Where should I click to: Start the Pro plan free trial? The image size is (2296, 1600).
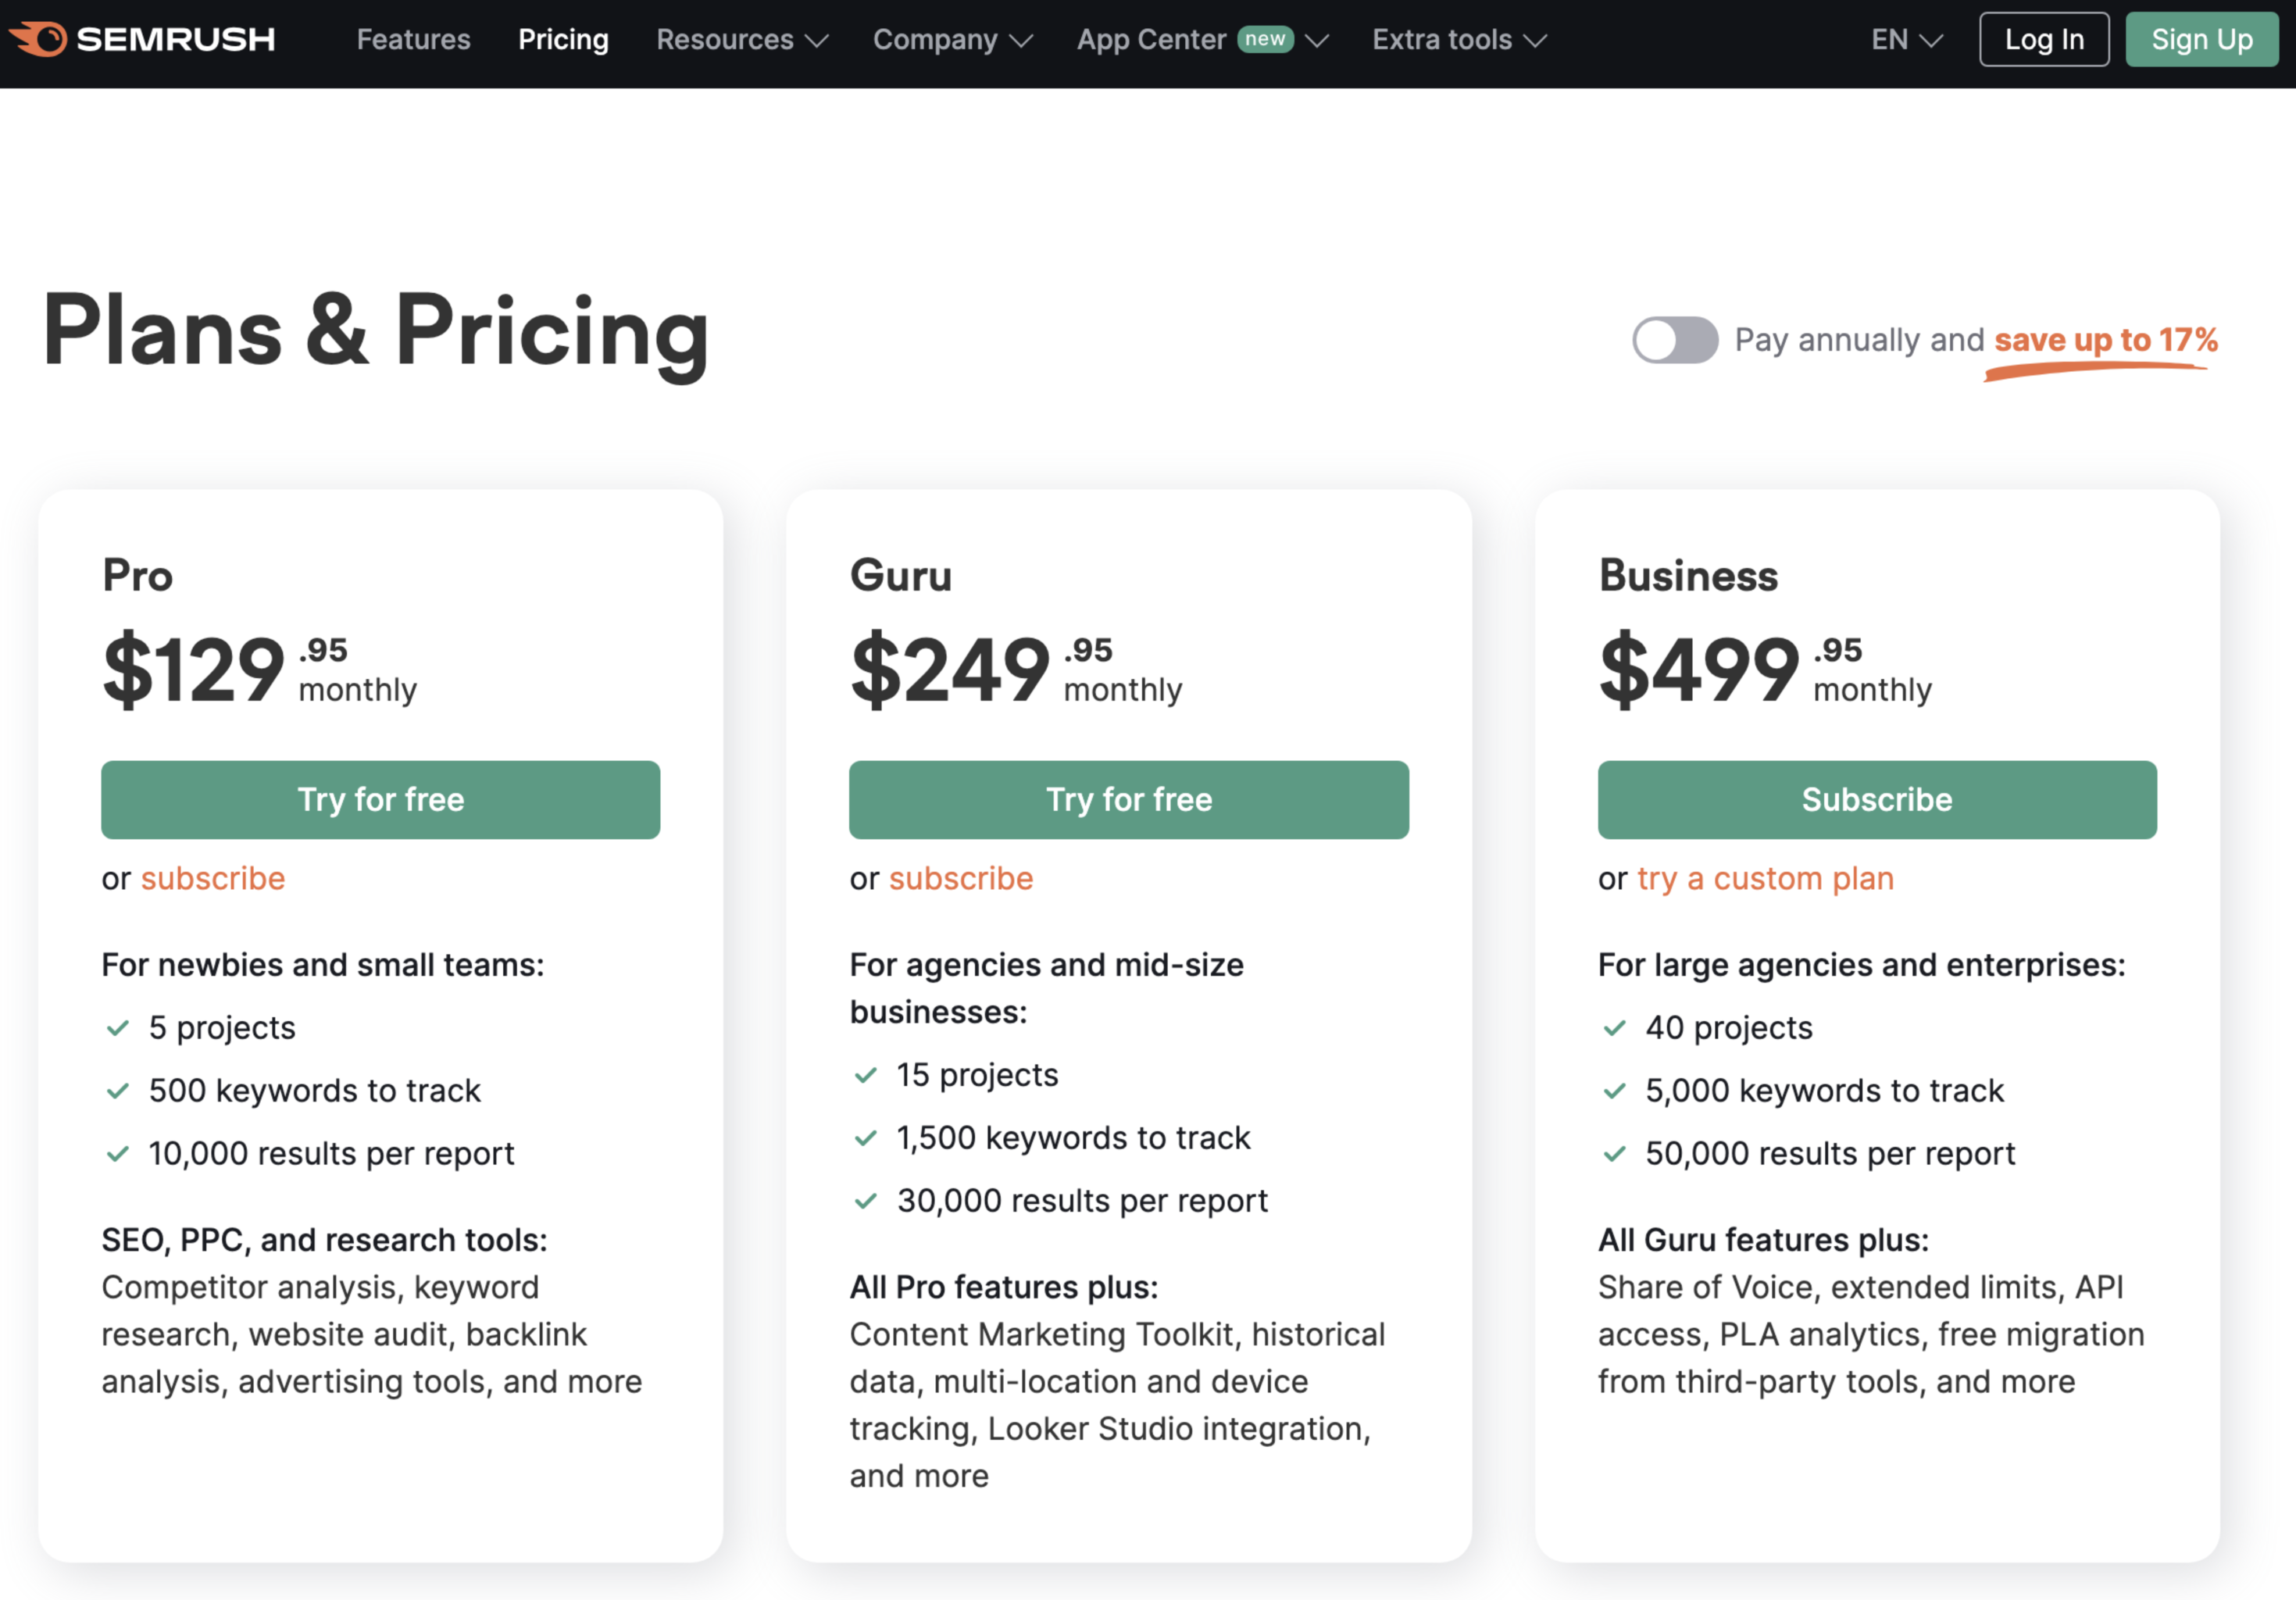click(x=381, y=800)
